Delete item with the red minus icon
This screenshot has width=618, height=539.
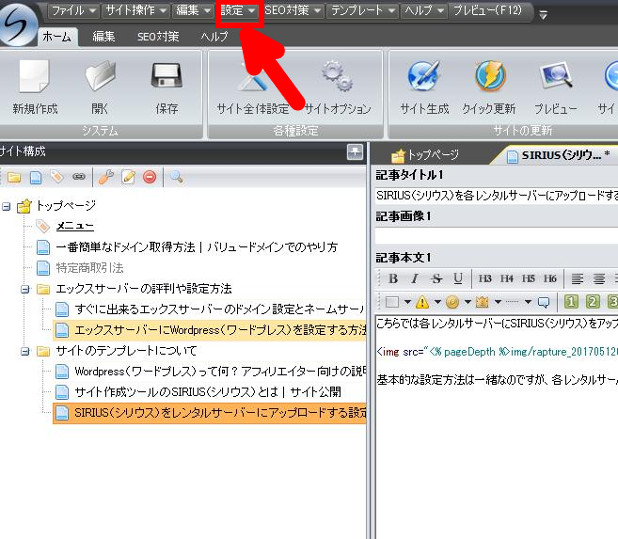click(150, 177)
